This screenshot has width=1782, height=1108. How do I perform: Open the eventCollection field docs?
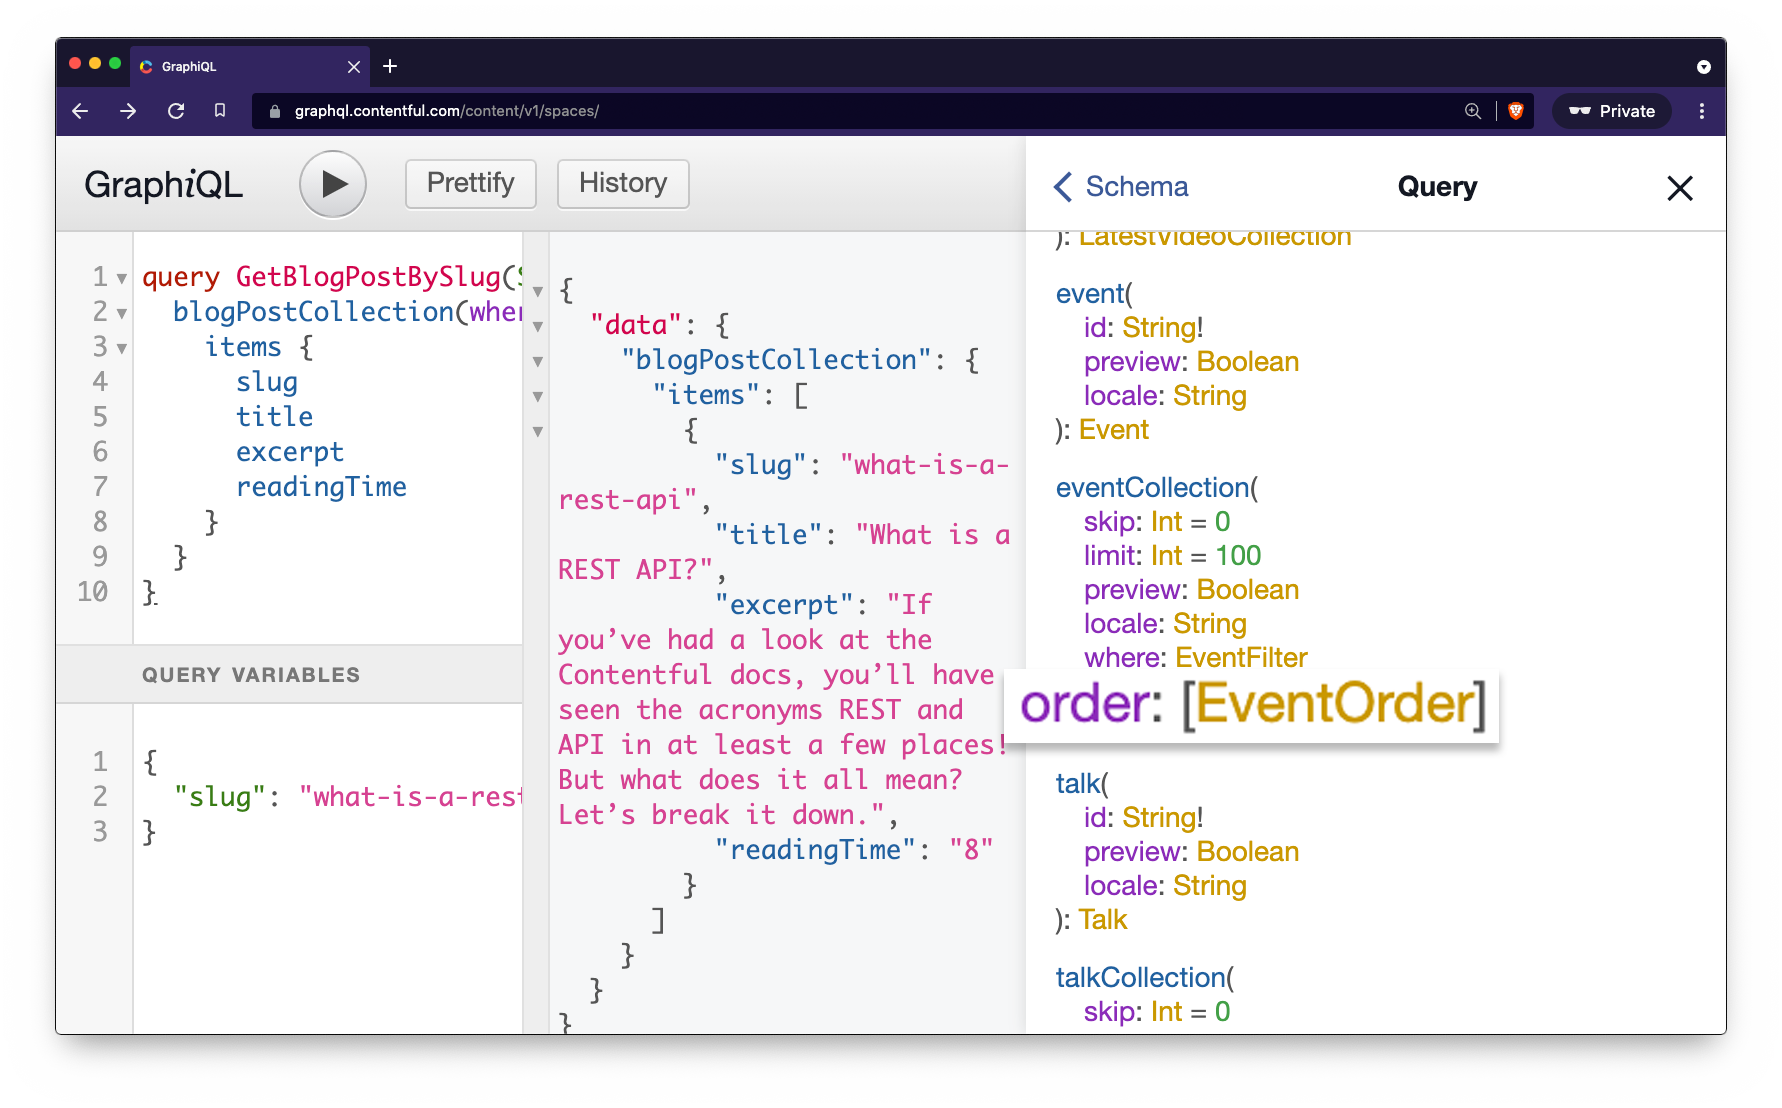point(1153,488)
